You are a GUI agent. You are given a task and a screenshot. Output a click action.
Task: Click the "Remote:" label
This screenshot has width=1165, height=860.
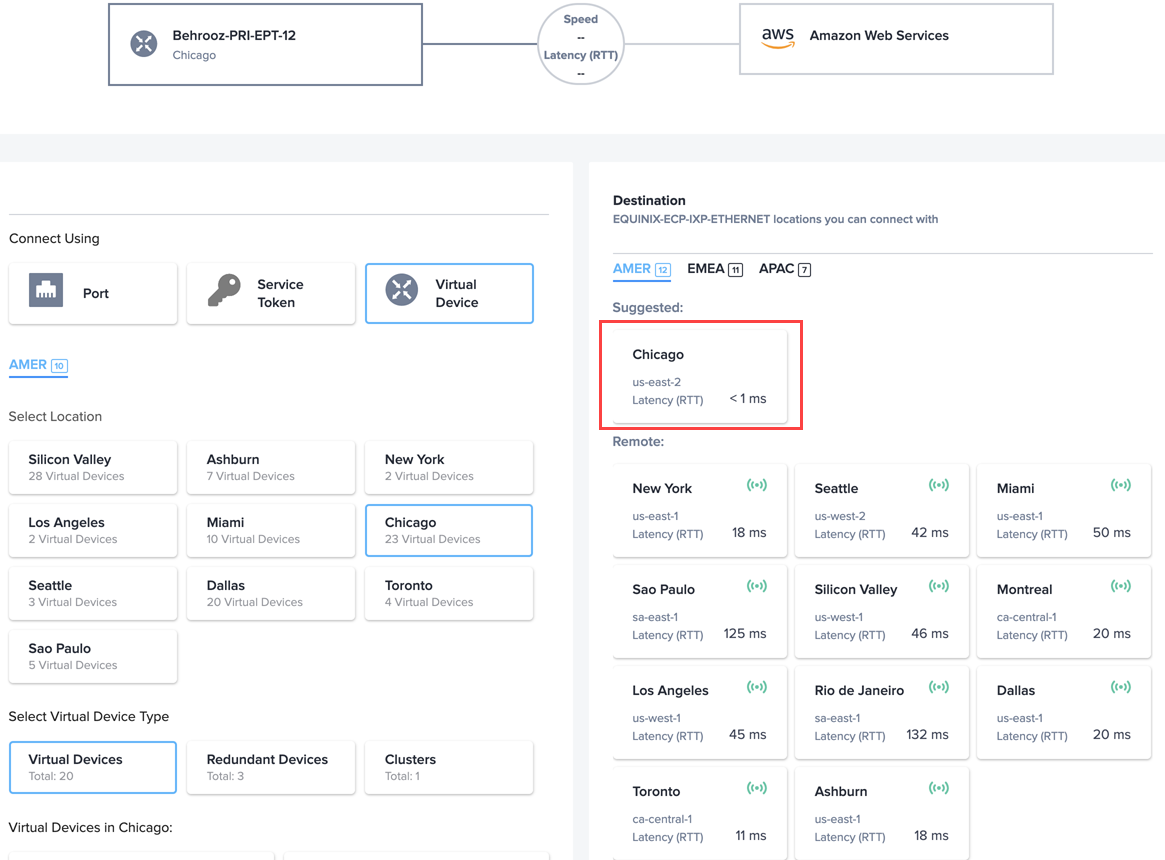point(638,442)
